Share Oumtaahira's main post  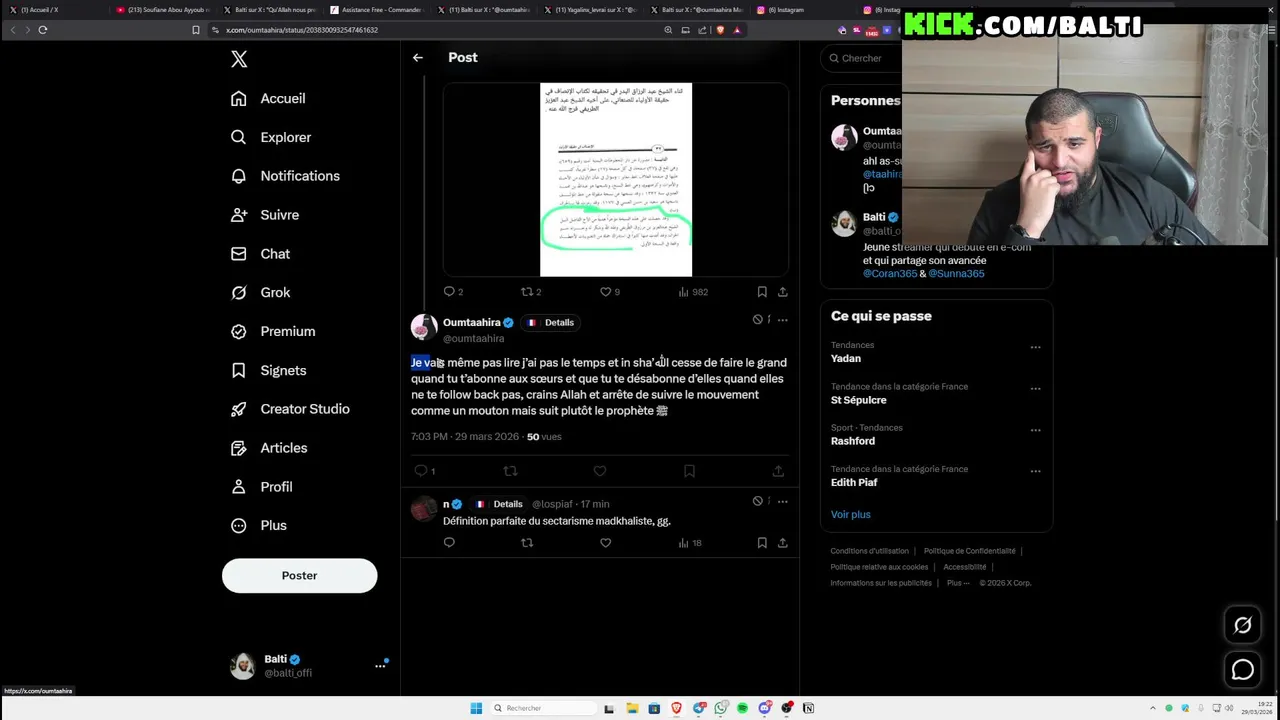click(778, 471)
